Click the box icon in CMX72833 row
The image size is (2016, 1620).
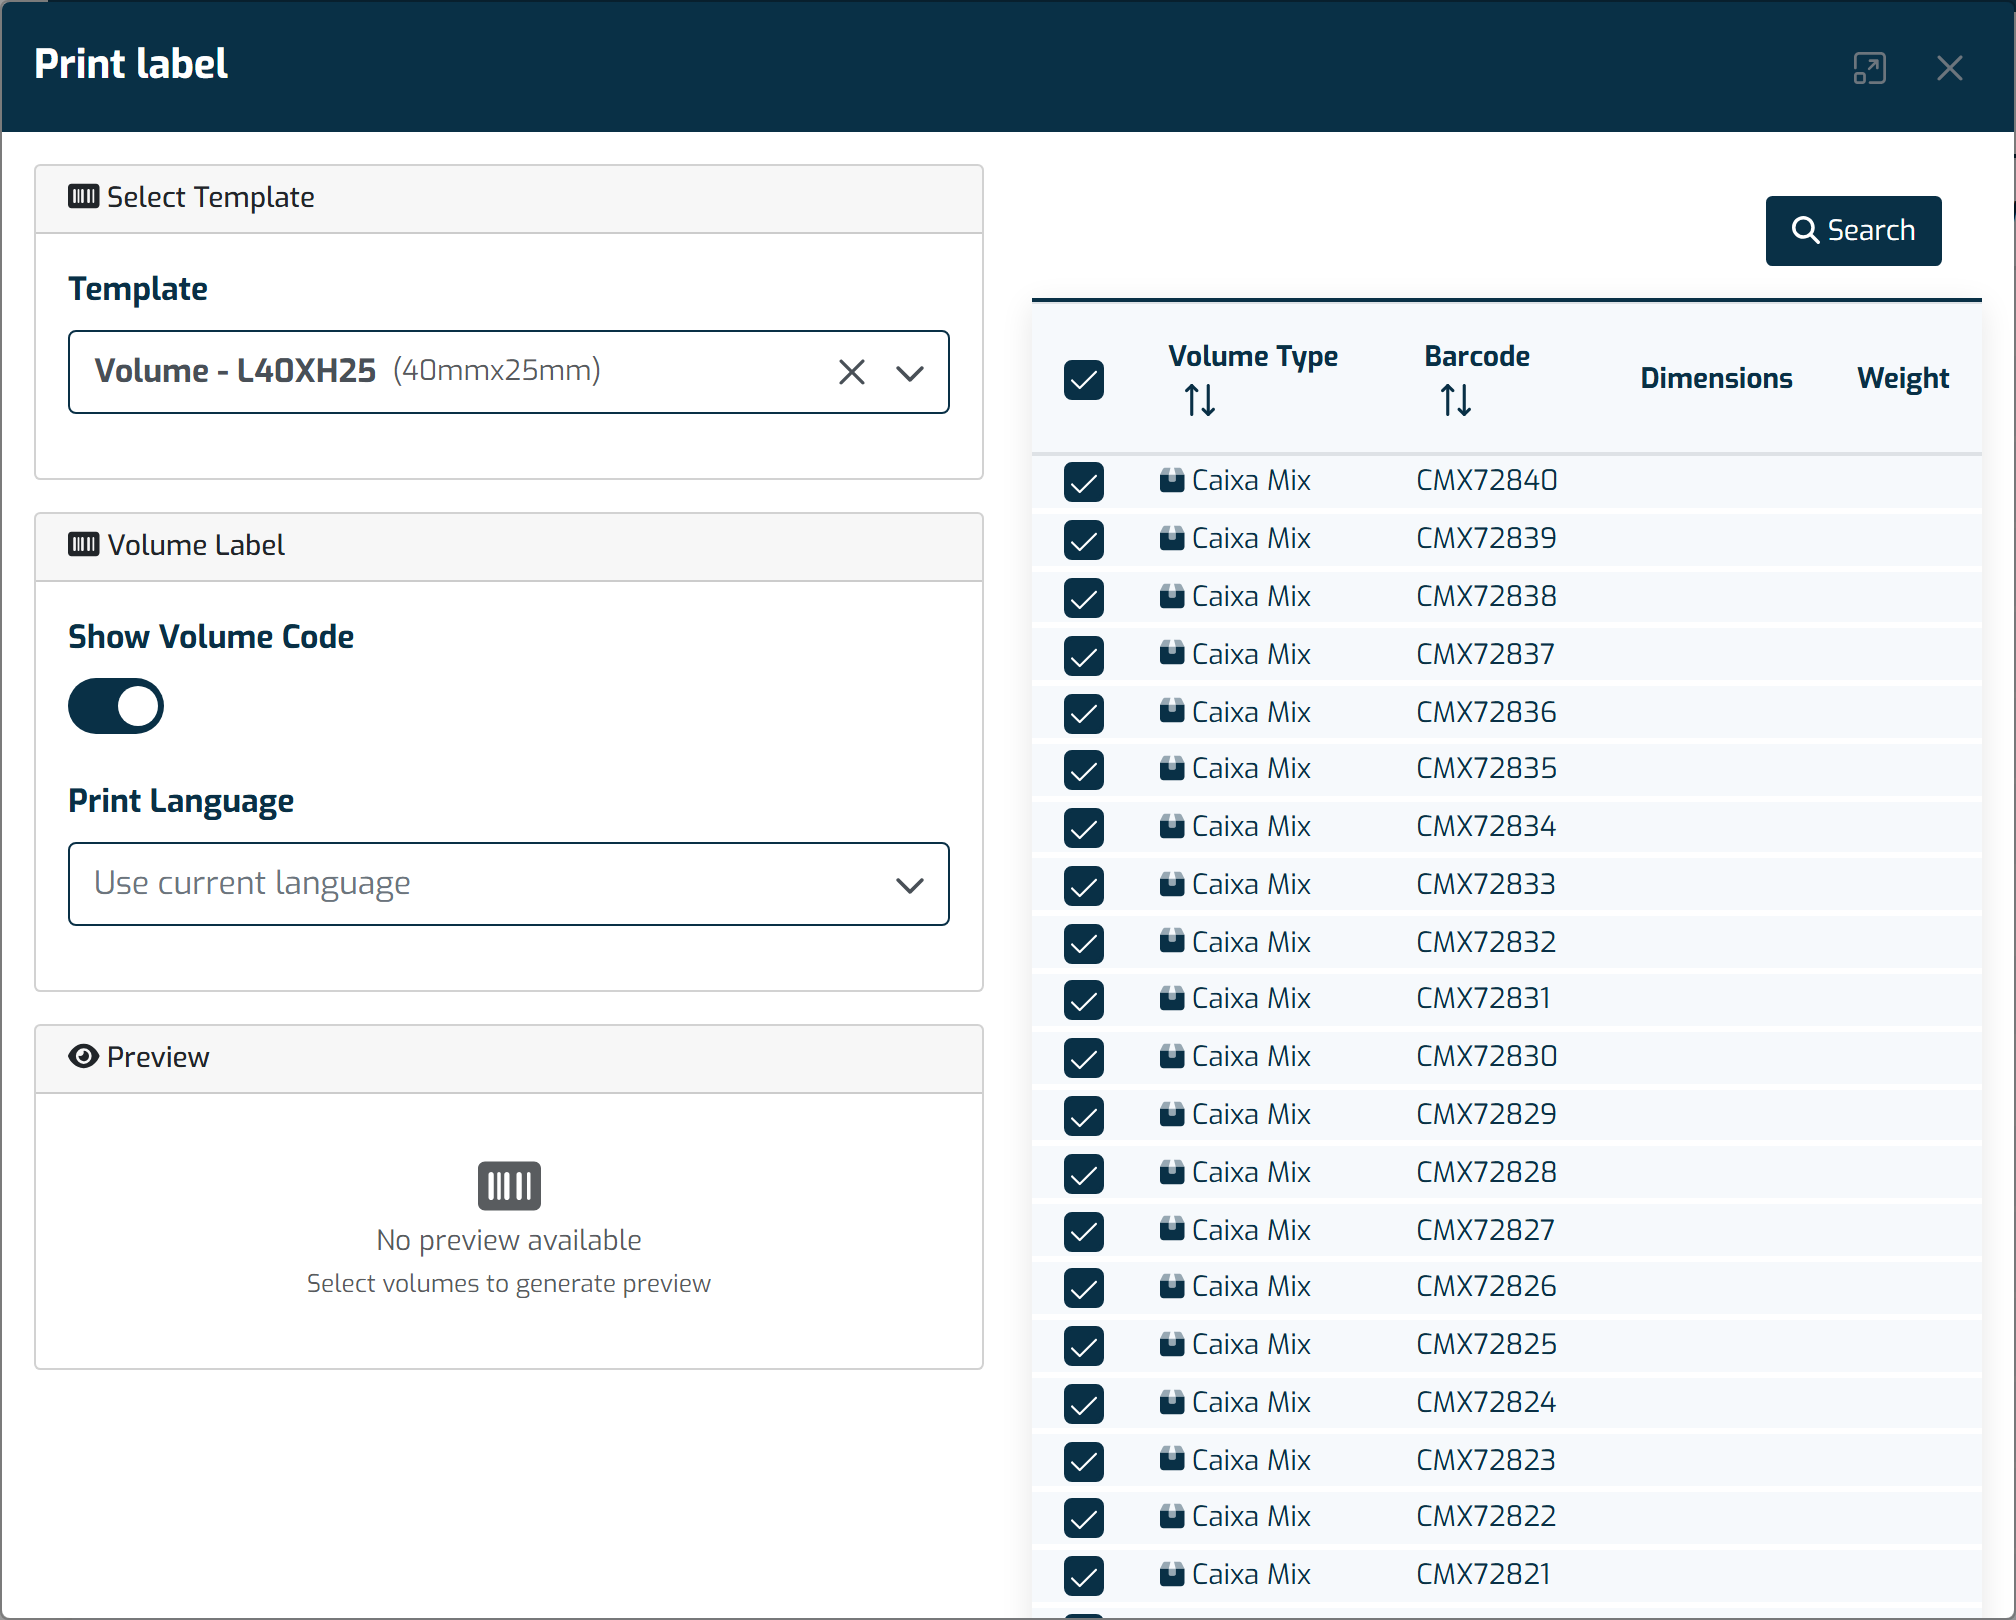(1172, 884)
